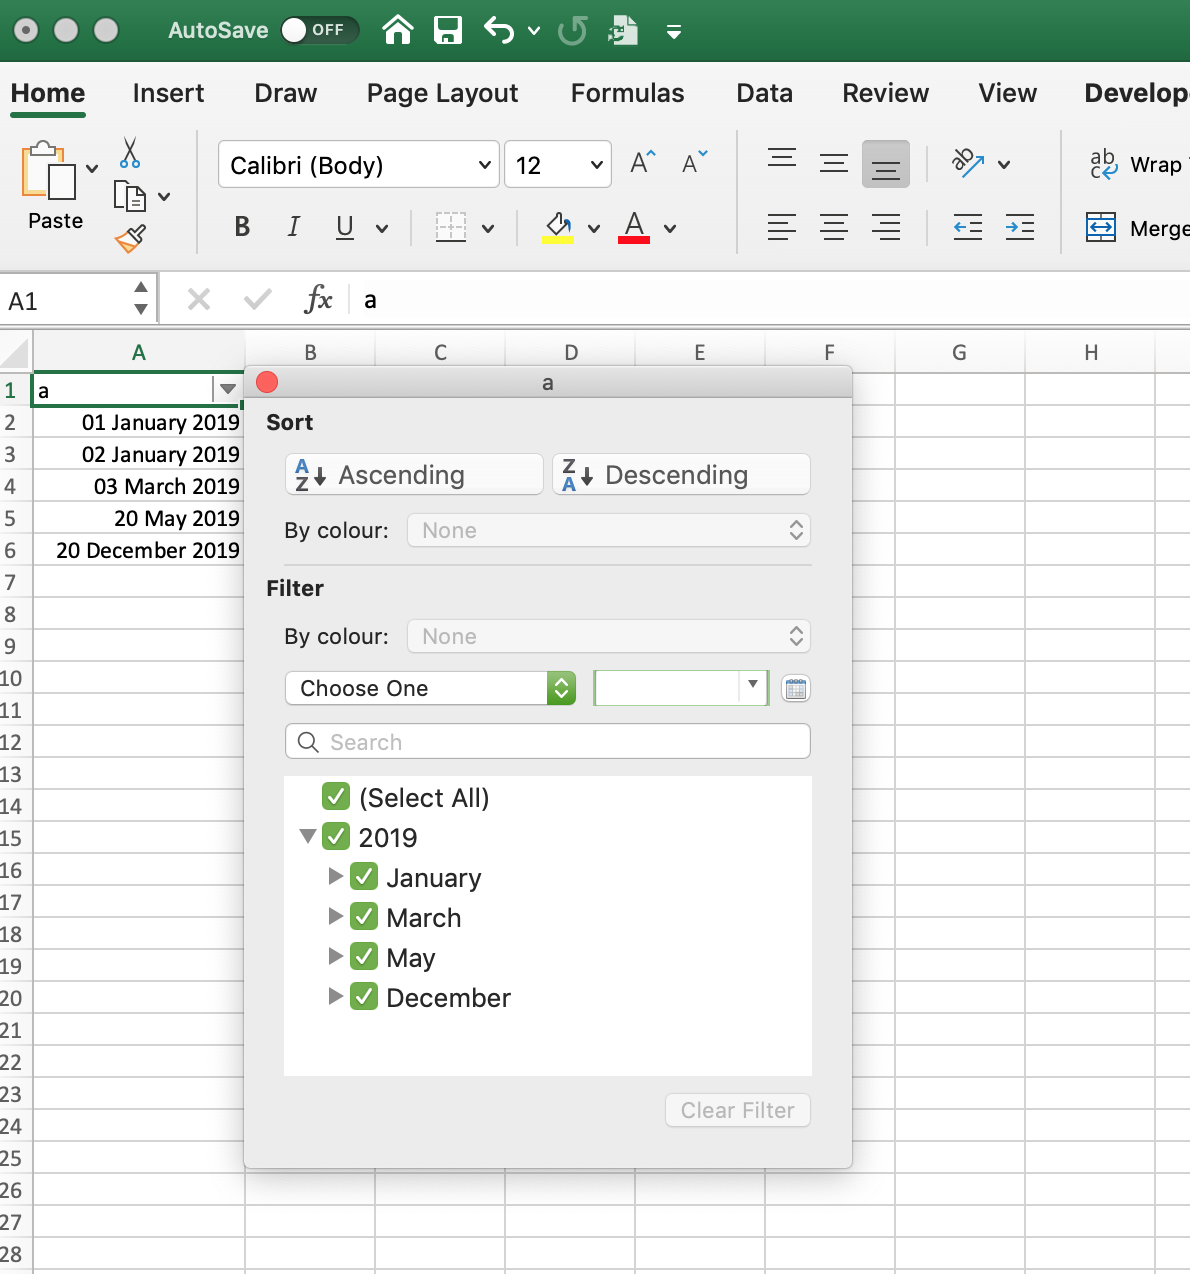Toggle Wrap Text
The image size is (1190, 1274).
pyautogui.click(x=1138, y=164)
